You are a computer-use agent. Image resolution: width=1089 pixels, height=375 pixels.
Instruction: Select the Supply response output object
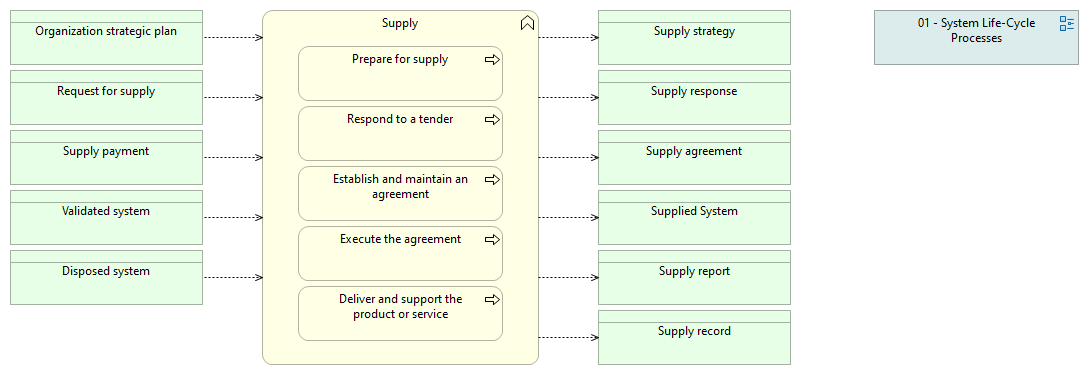coord(695,97)
